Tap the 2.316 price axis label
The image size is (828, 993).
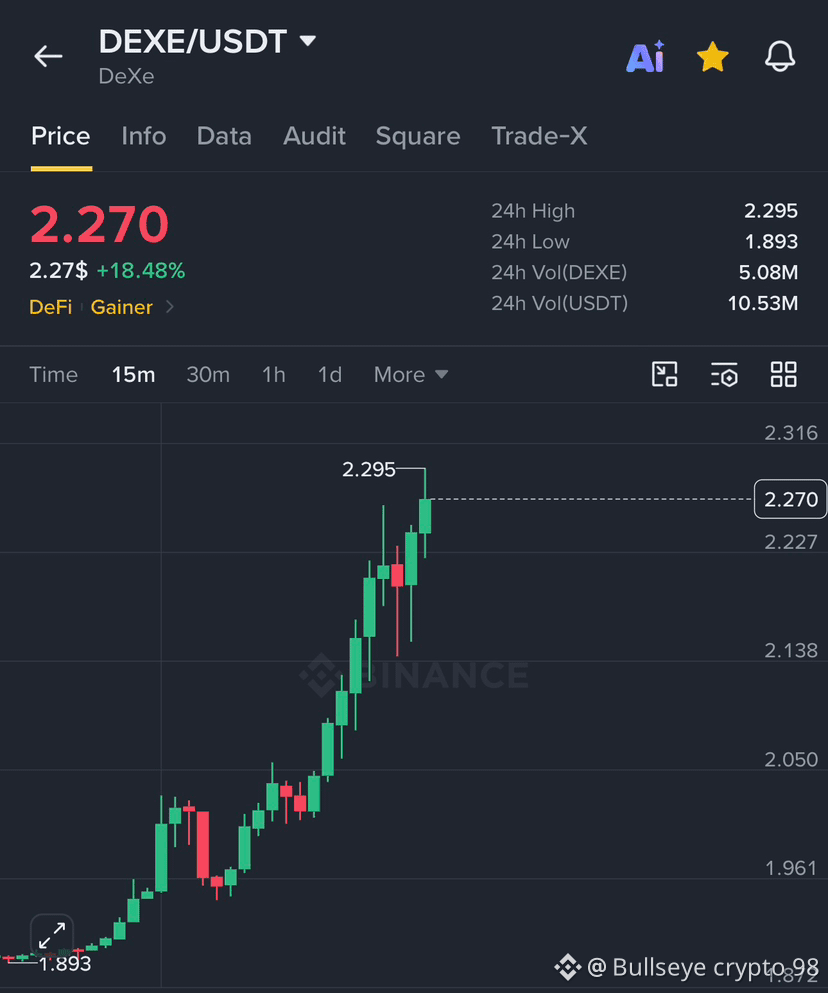(x=791, y=433)
